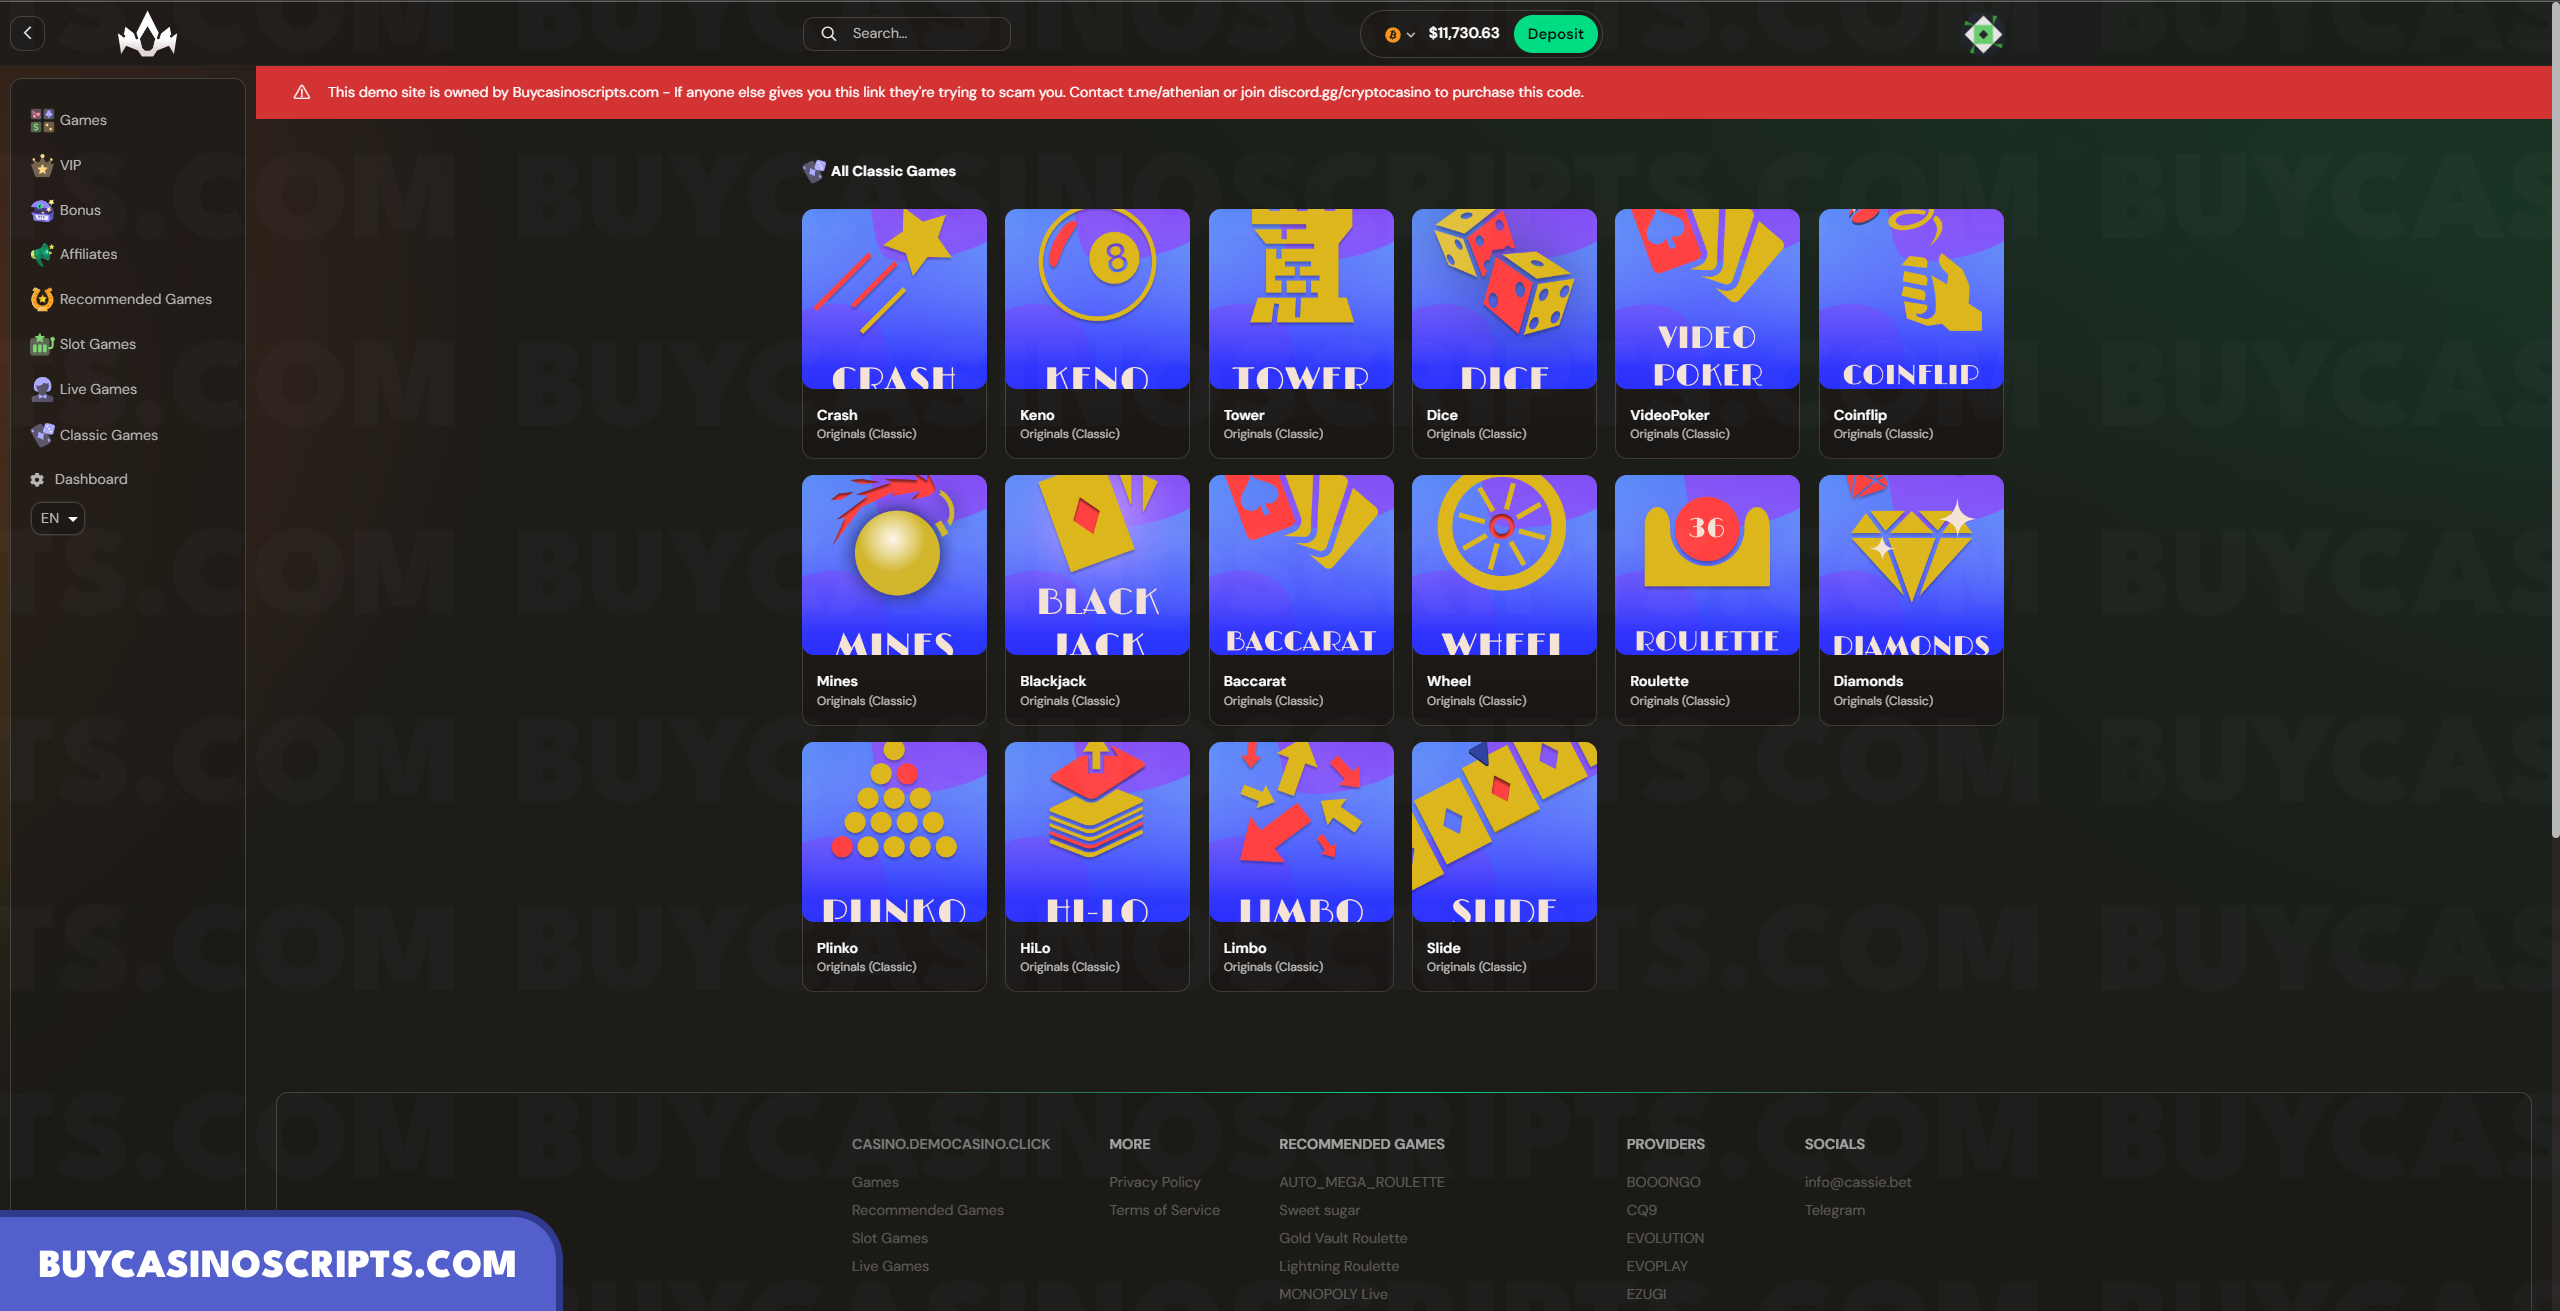This screenshot has height=1311, width=2560.
Task: Expand the EN language dropdown
Action: [58, 518]
